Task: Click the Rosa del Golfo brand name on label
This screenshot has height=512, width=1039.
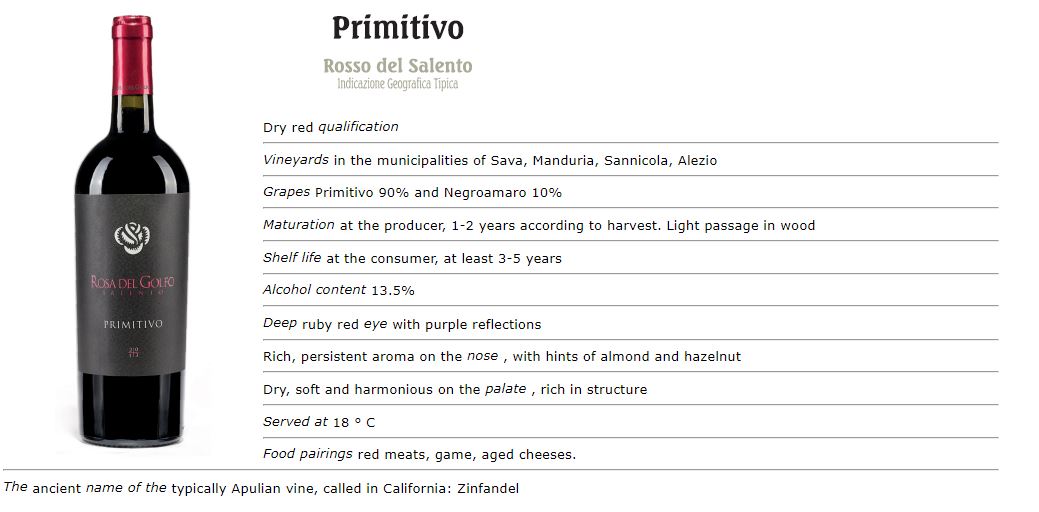Action: [132, 283]
